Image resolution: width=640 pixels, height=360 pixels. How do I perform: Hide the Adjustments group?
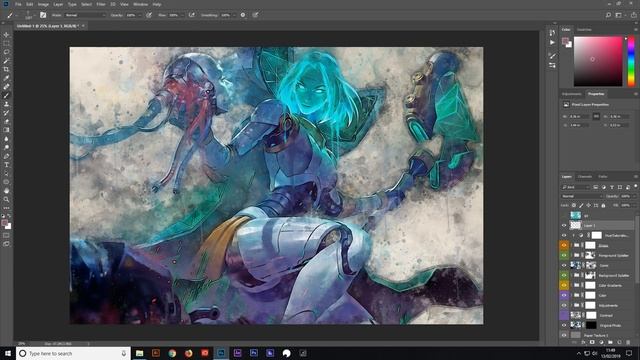tap(564, 305)
